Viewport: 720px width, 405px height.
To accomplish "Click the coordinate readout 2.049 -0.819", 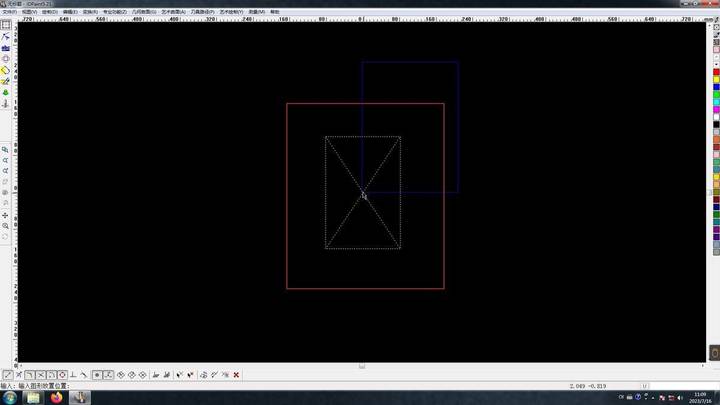I will coord(588,386).
